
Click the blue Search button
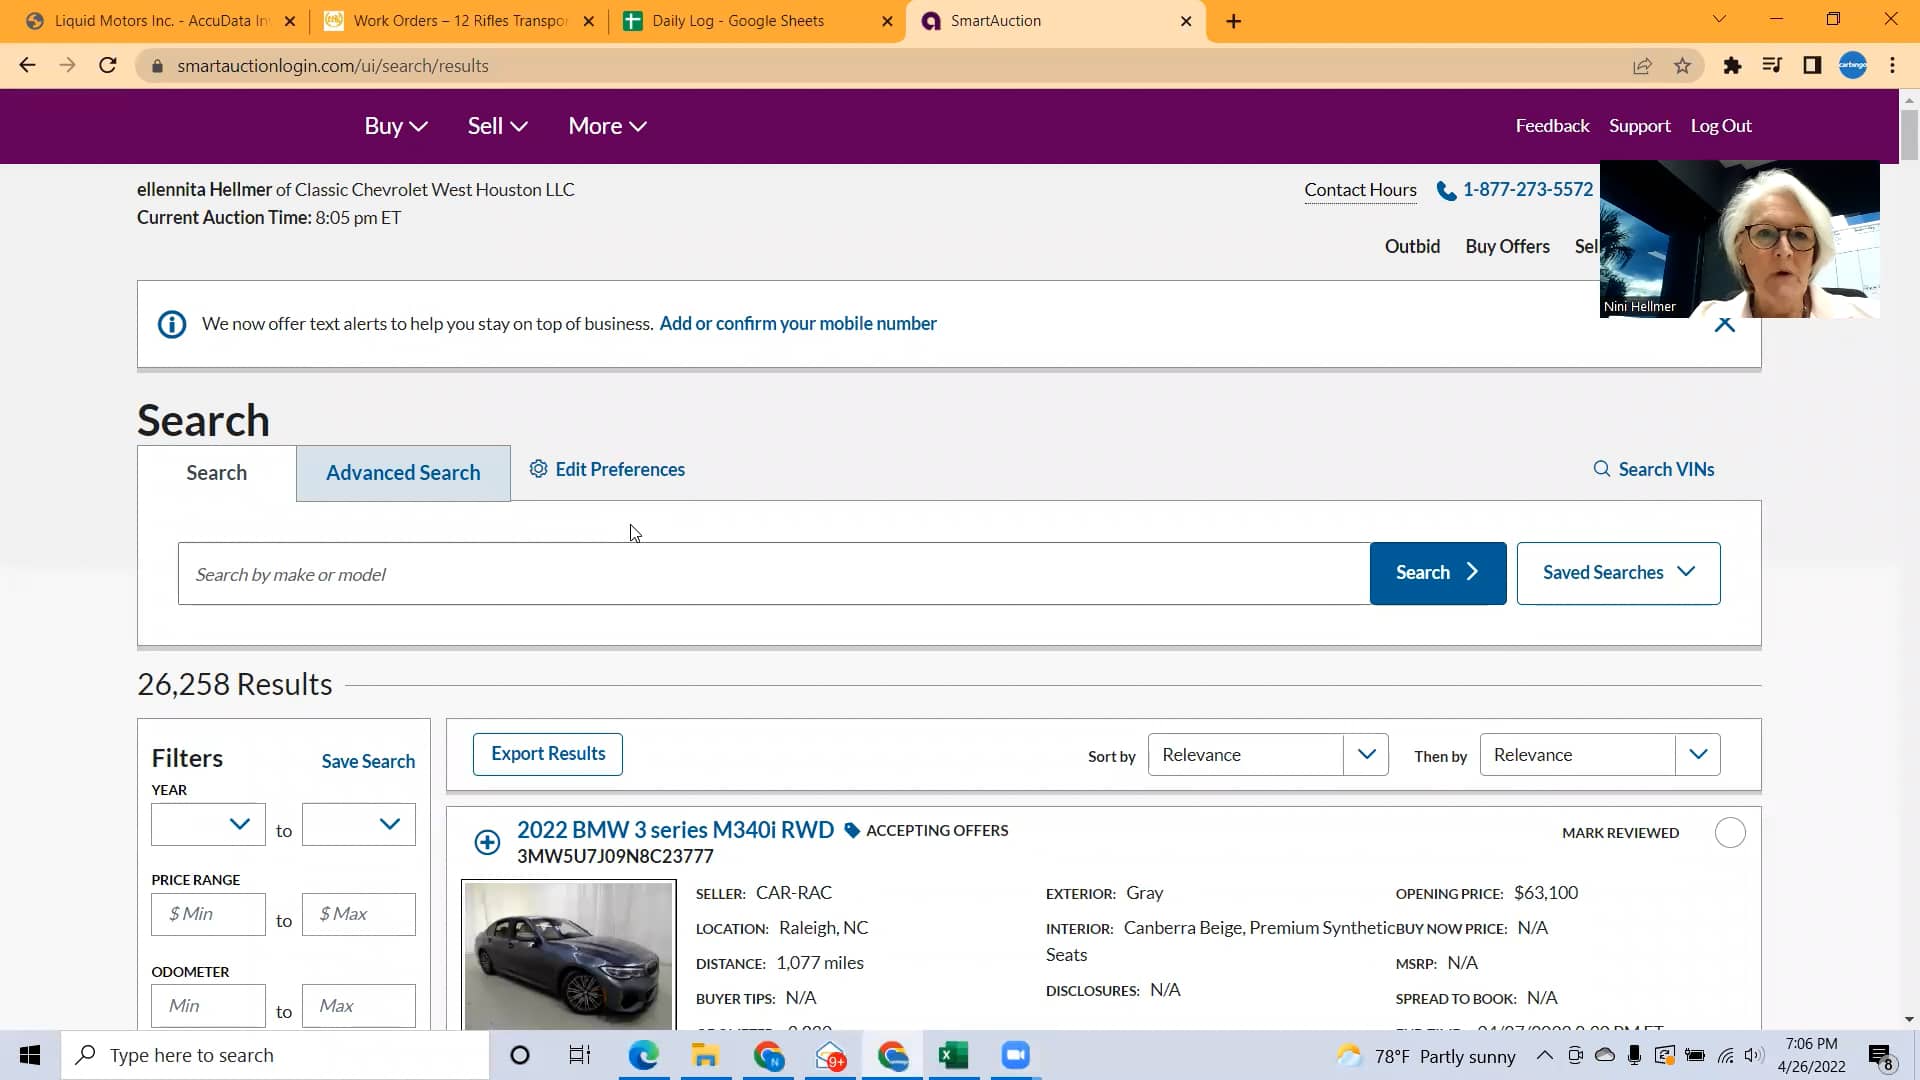pos(1438,573)
